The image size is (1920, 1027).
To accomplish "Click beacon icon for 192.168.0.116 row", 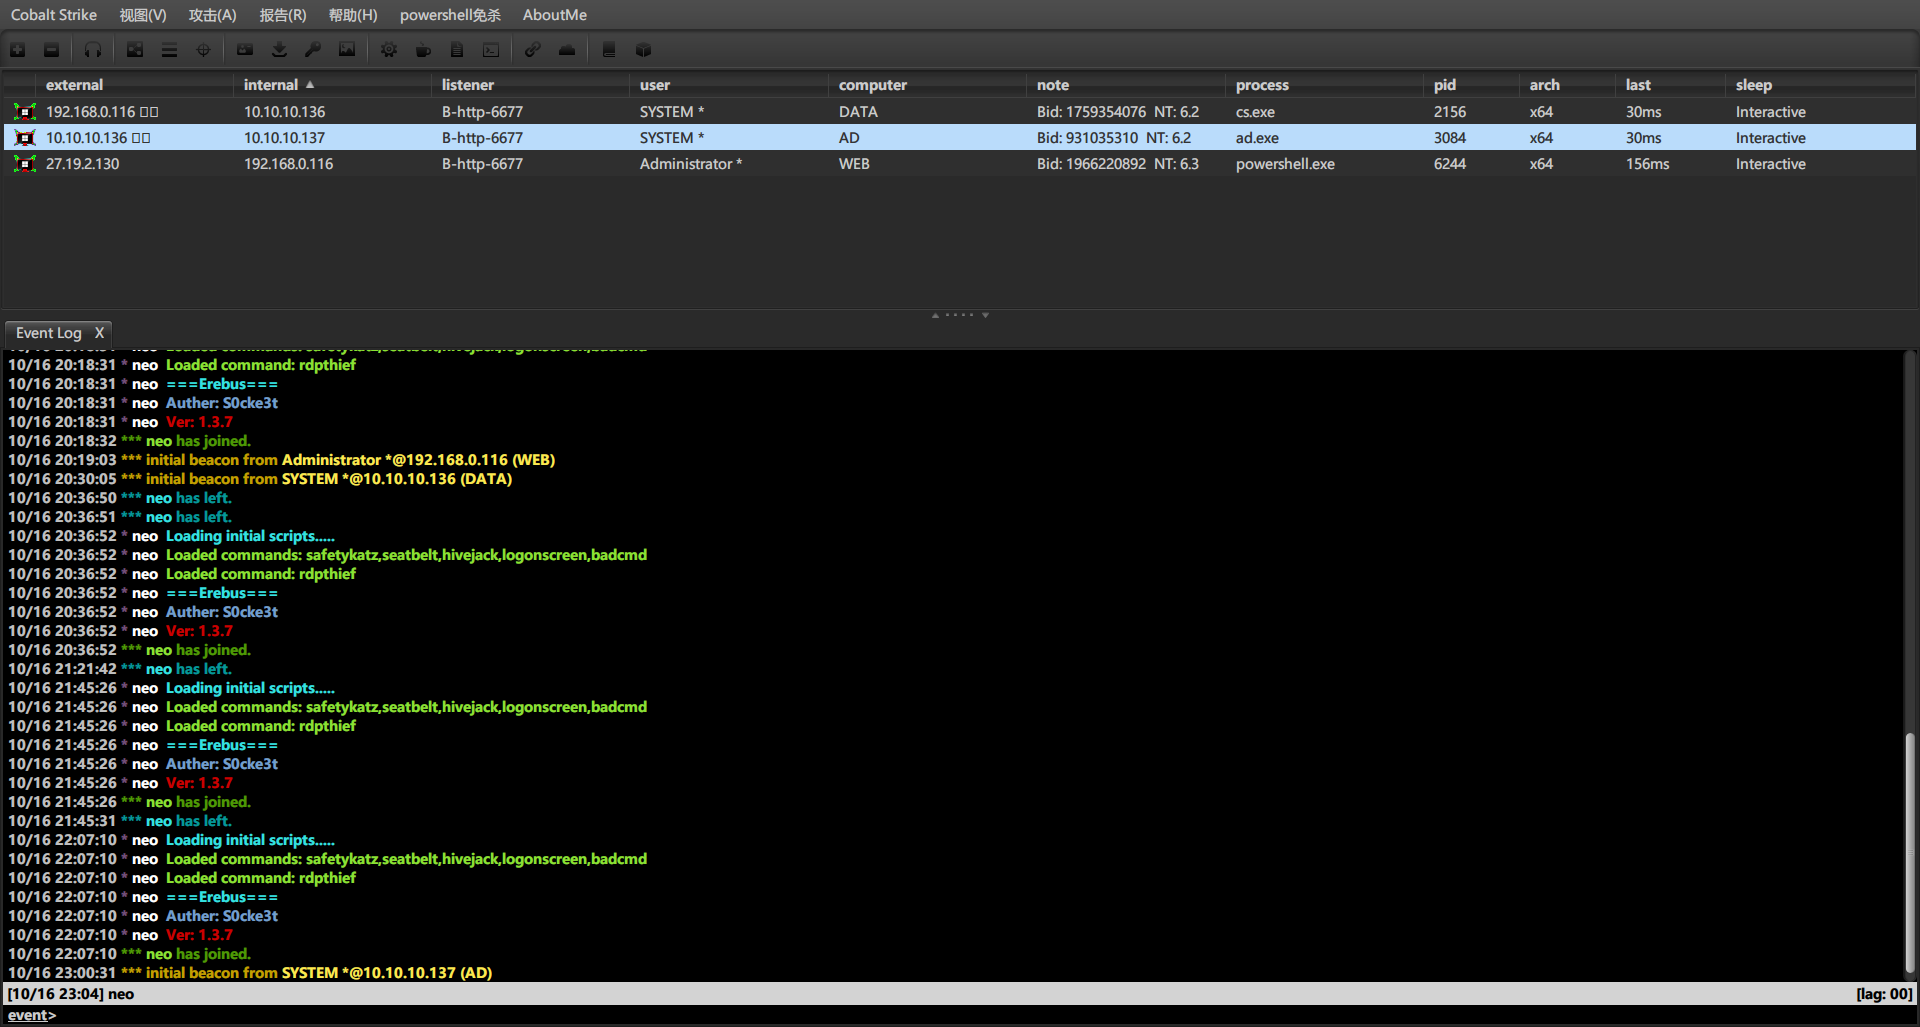I will pos(25,112).
